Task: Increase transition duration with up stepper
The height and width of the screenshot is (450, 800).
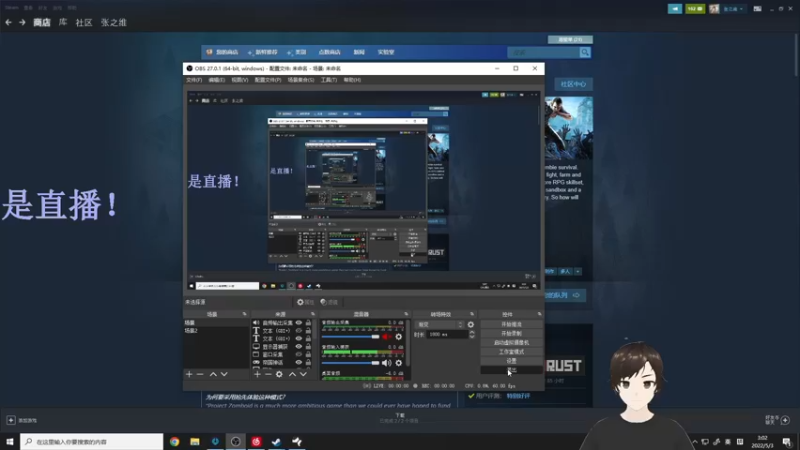Action: click(x=471, y=332)
